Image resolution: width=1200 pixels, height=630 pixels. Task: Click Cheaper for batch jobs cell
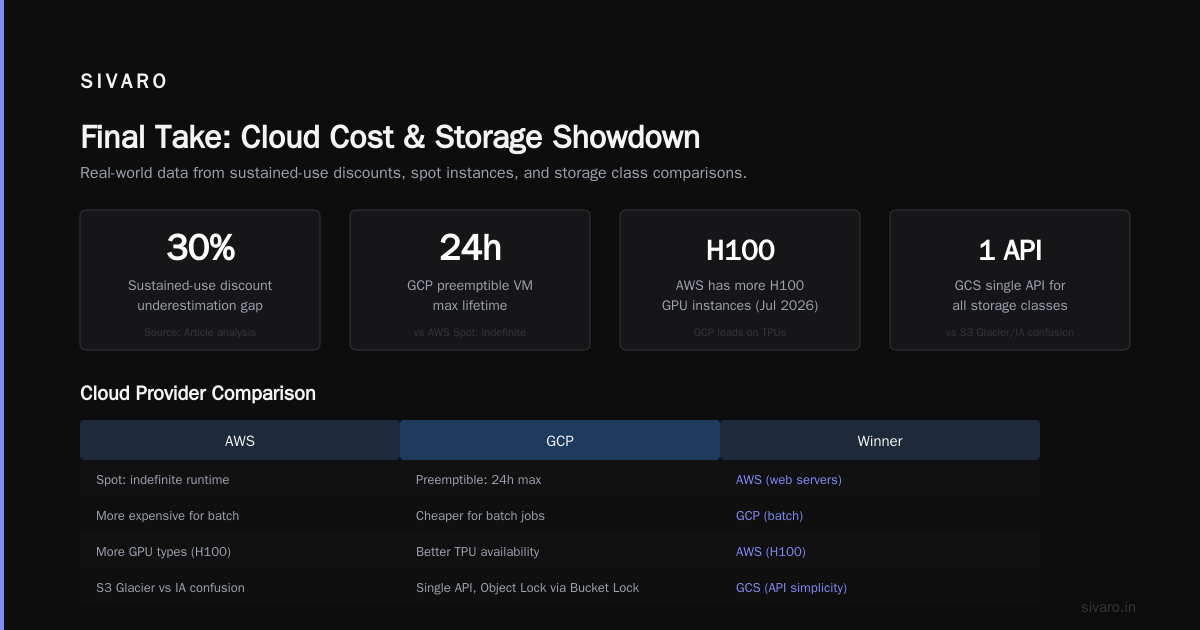point(481,516)
